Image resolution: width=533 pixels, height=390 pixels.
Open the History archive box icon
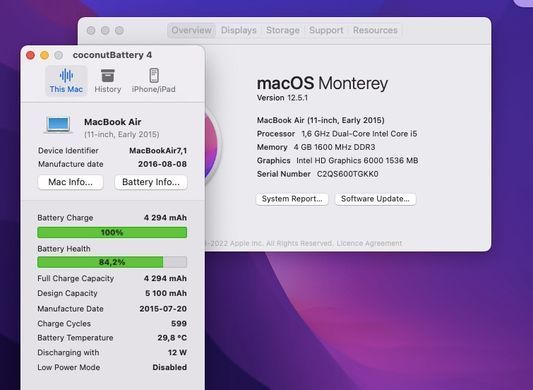point(108,75)
